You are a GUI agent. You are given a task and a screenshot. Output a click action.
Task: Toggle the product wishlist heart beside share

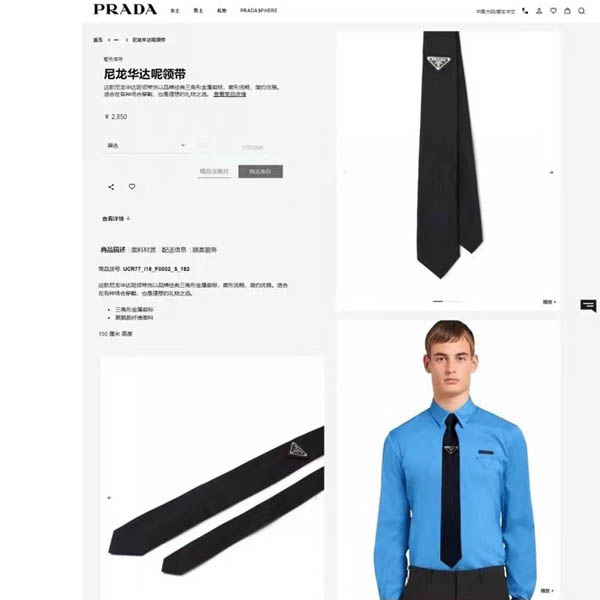(132, 187)
